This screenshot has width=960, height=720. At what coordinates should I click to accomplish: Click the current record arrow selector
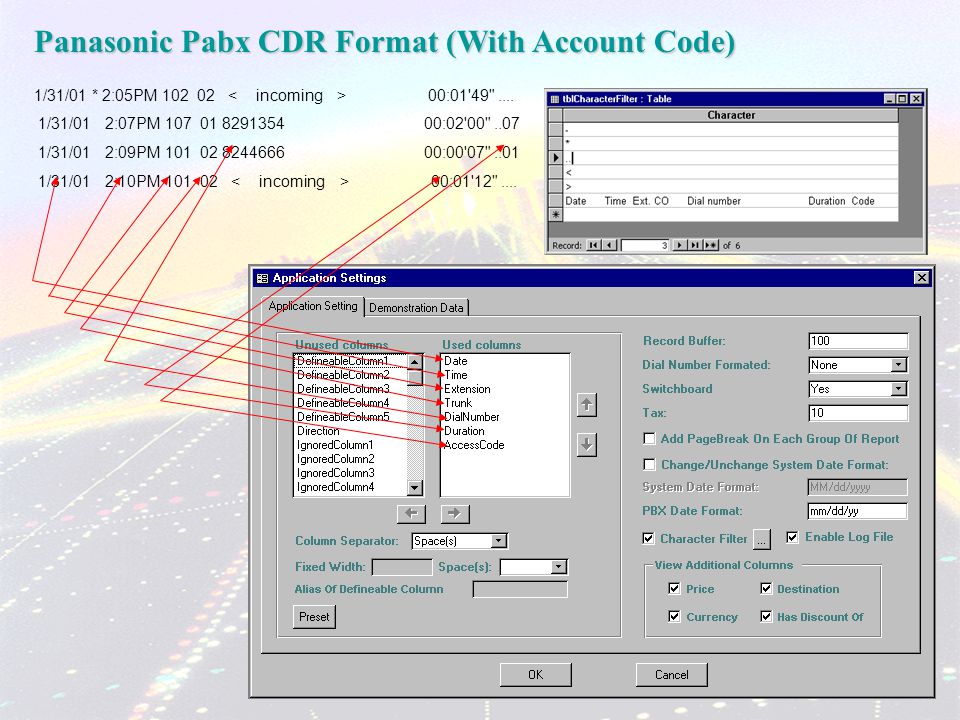click(x=556, y=157)
